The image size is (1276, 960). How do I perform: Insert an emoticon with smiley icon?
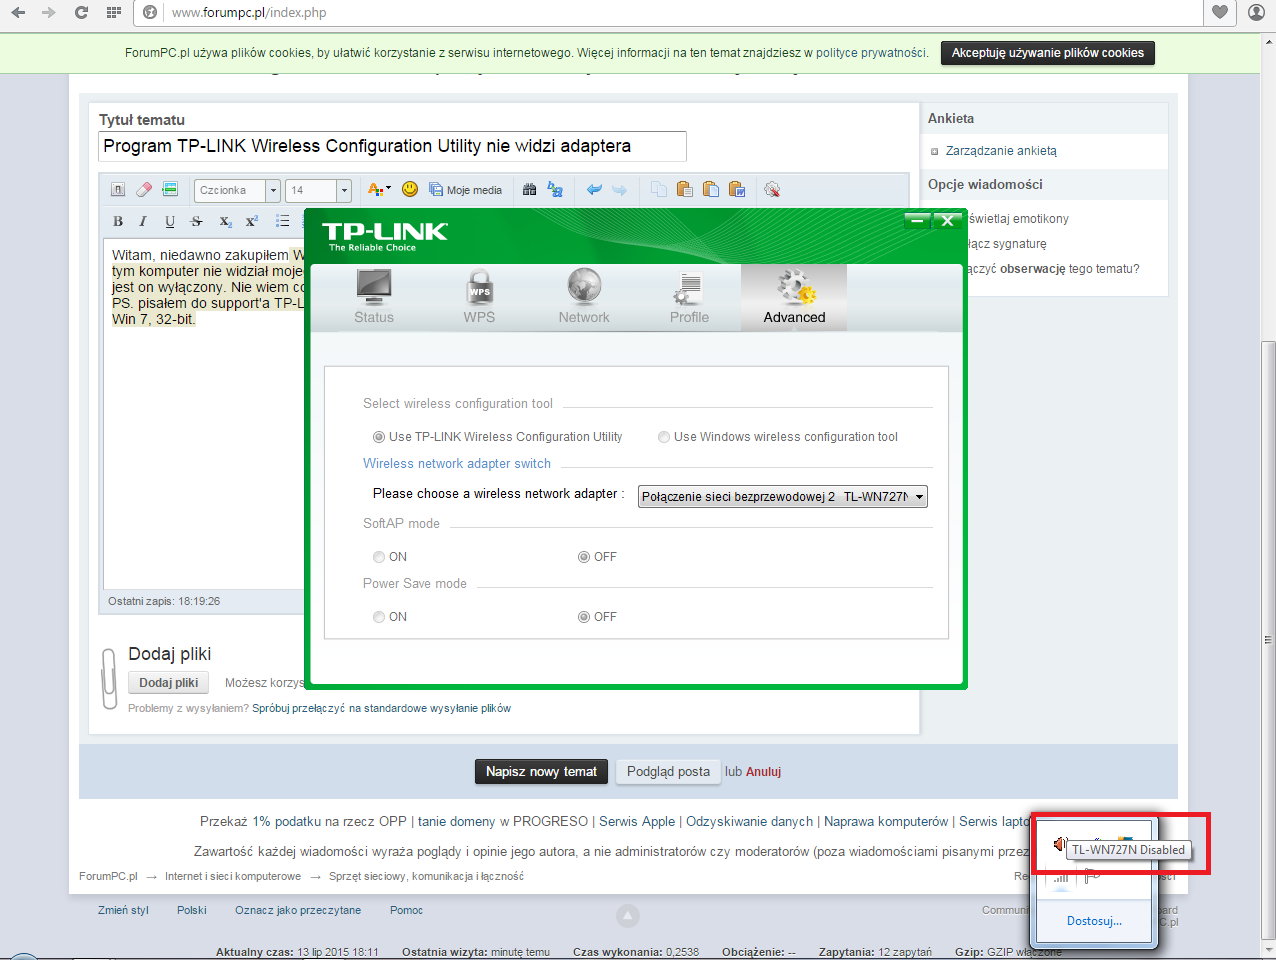[x=410, y=189]
